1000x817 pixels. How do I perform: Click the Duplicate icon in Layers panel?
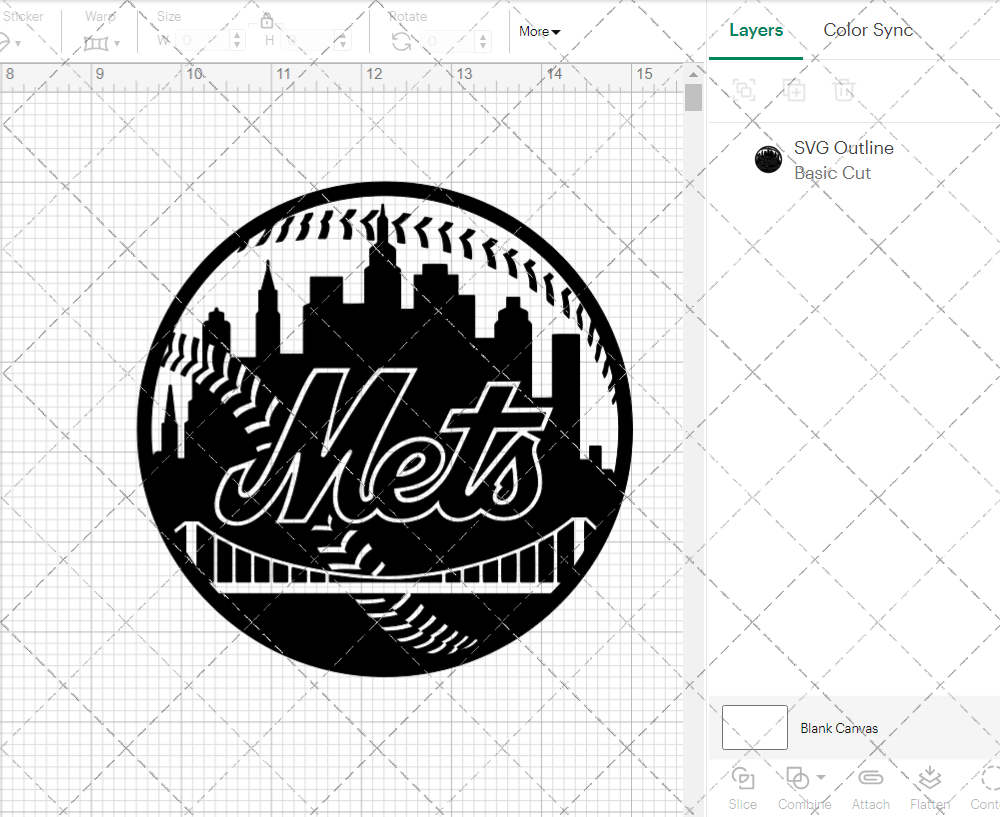795,90
